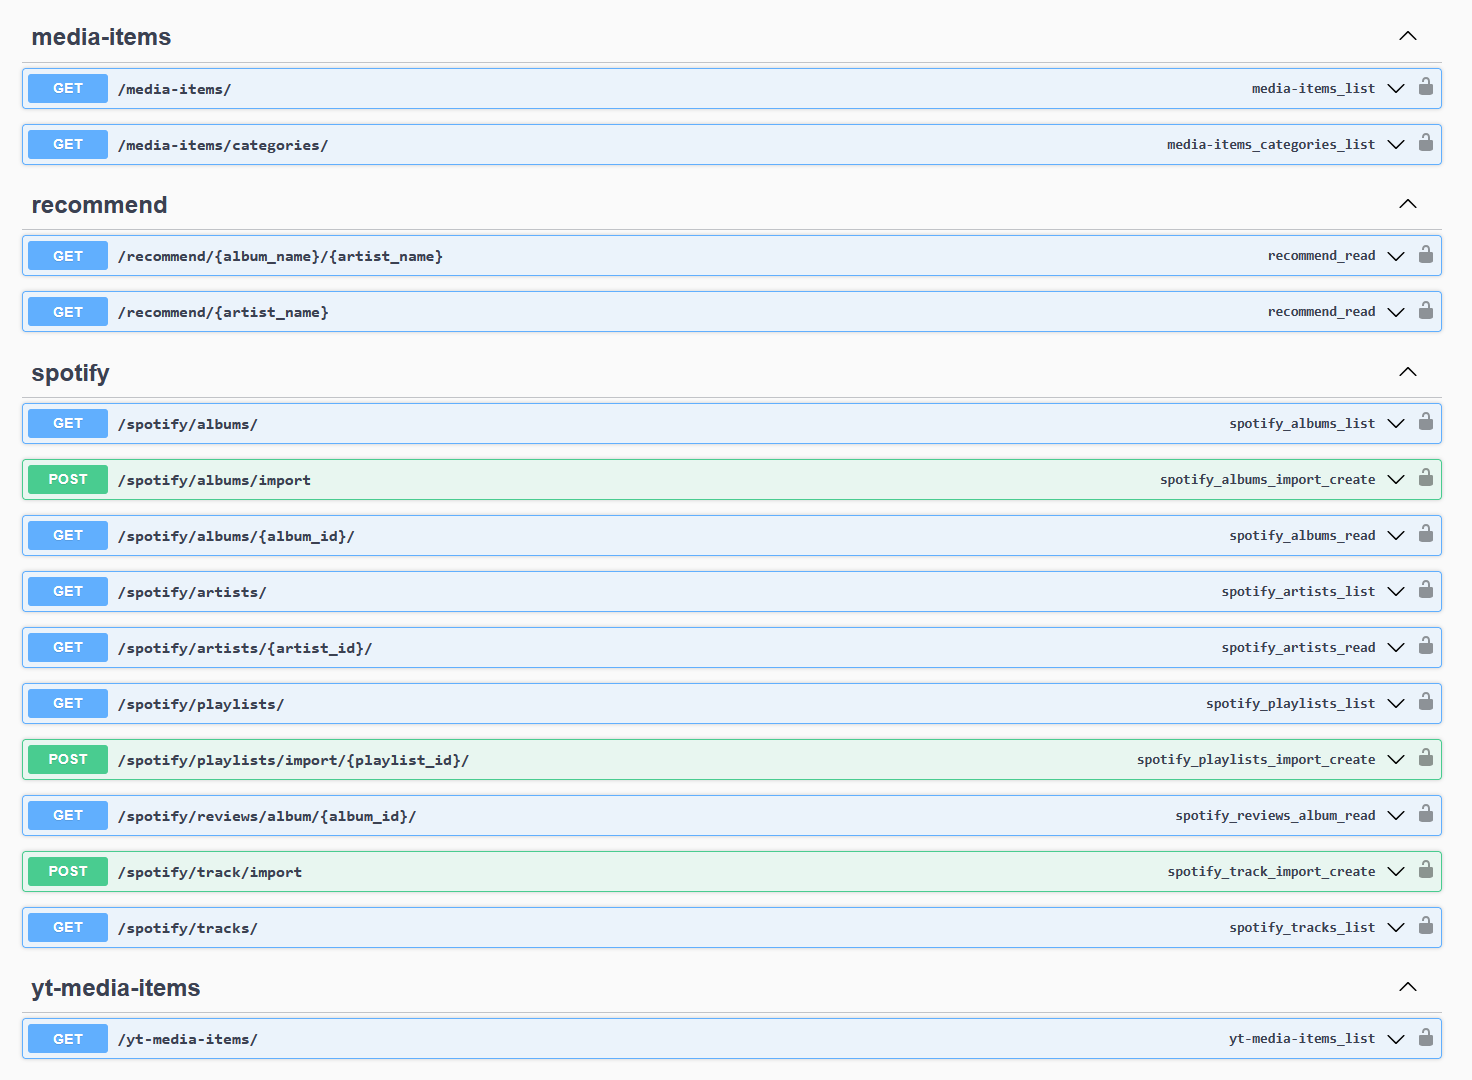
Task: Open the media-items tag heading
Action: click(x=101, y=37)
